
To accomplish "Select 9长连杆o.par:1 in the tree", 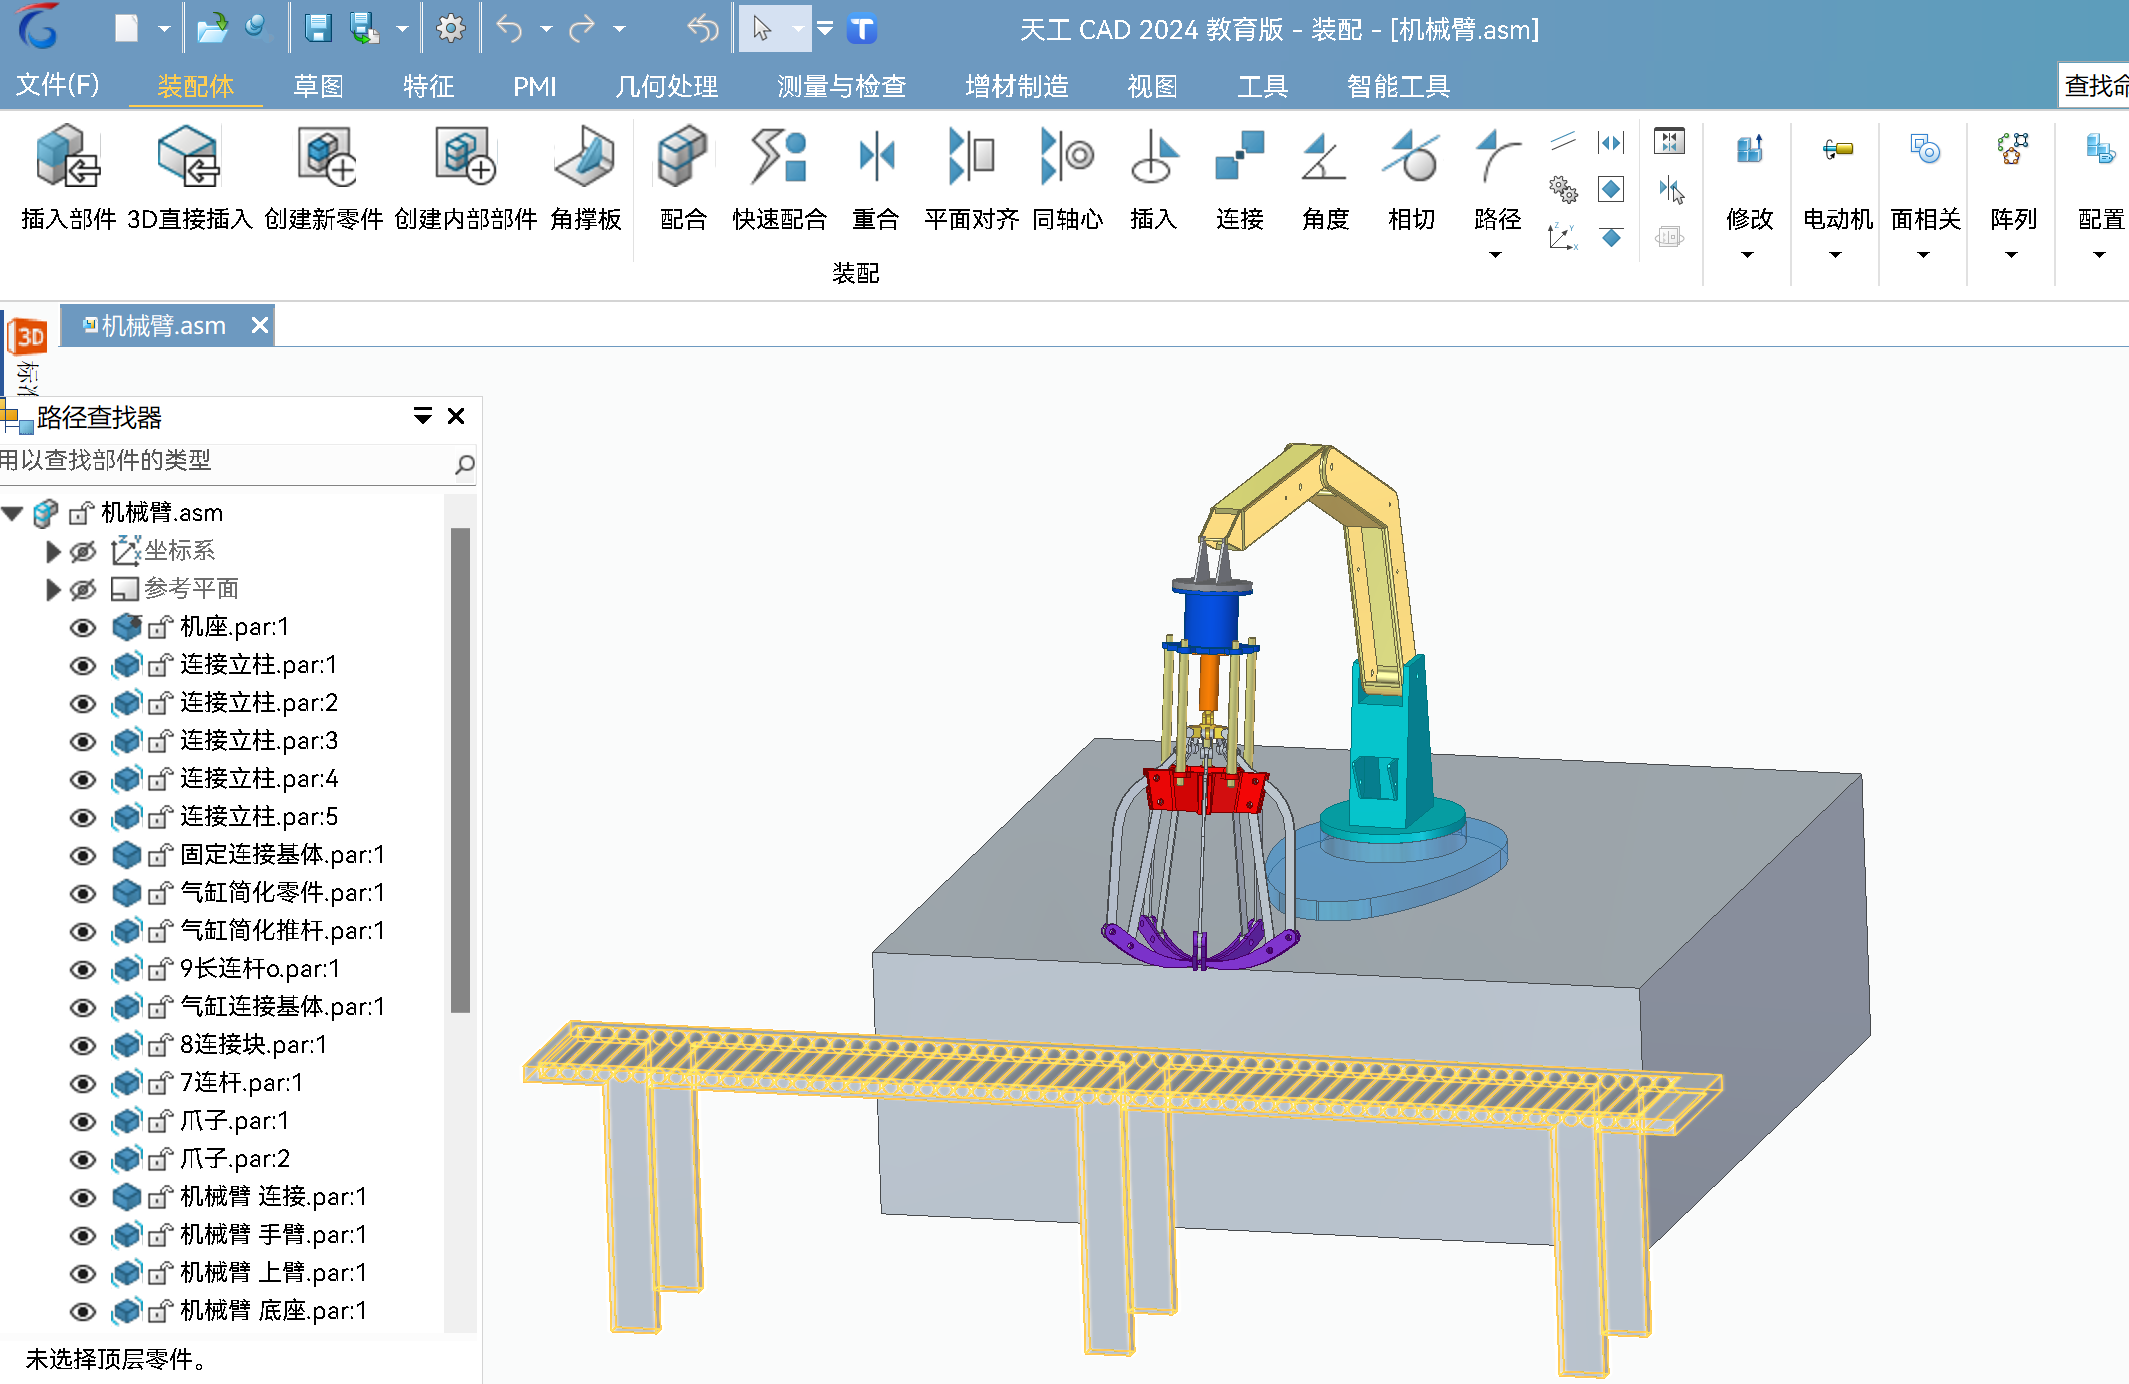I will click(x=260, y=969).
